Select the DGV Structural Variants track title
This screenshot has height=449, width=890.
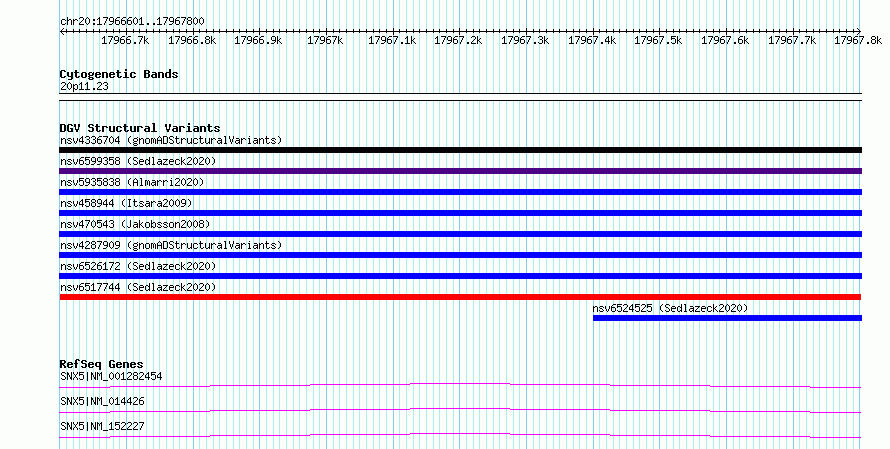(140, 128)
